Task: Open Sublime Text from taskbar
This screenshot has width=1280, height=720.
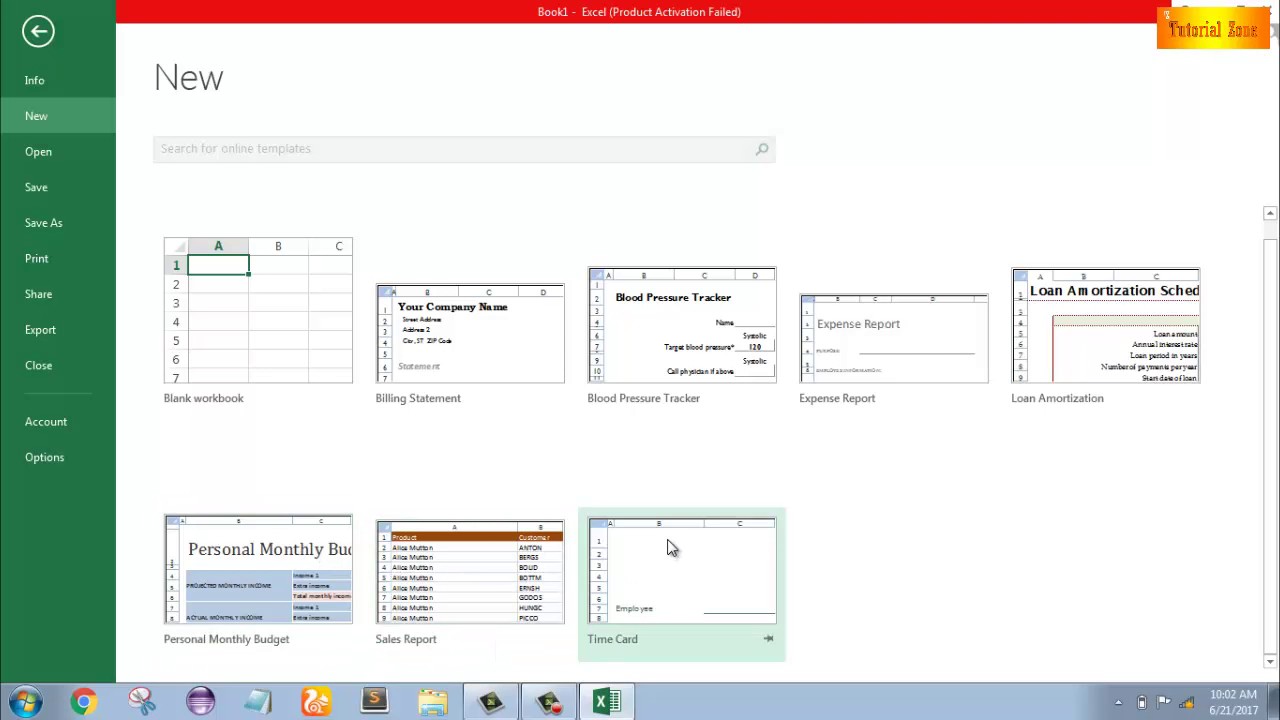Action: (374, 702)
